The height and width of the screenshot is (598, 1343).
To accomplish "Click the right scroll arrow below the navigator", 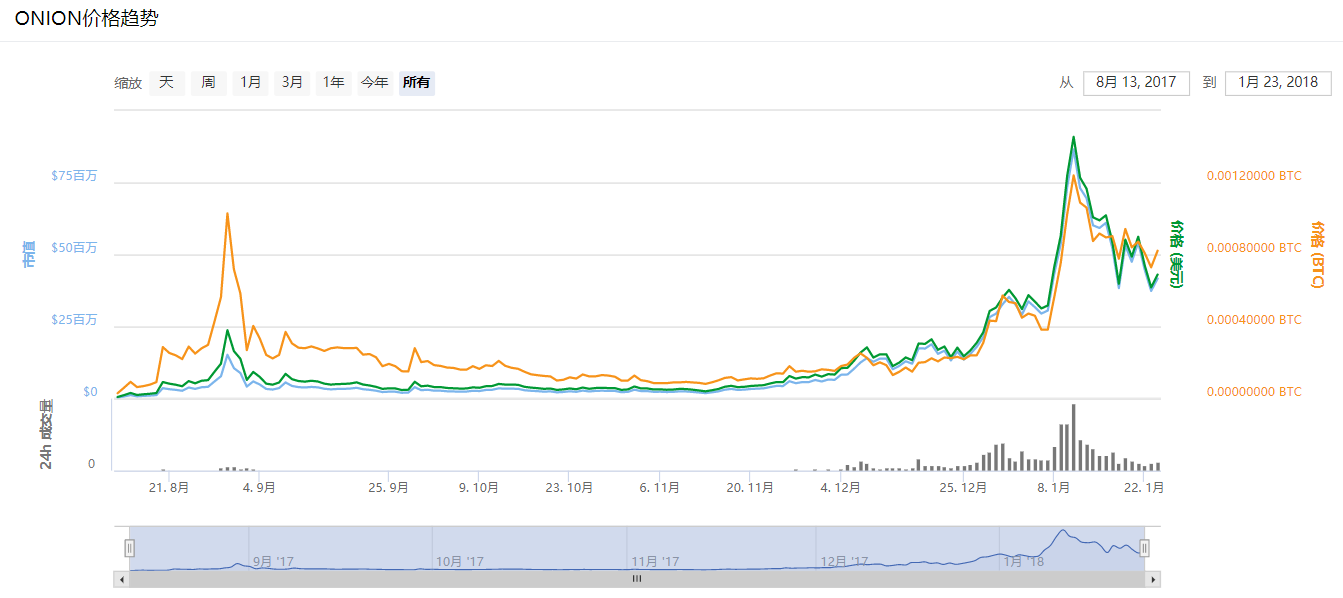I will coord(1151,578).
